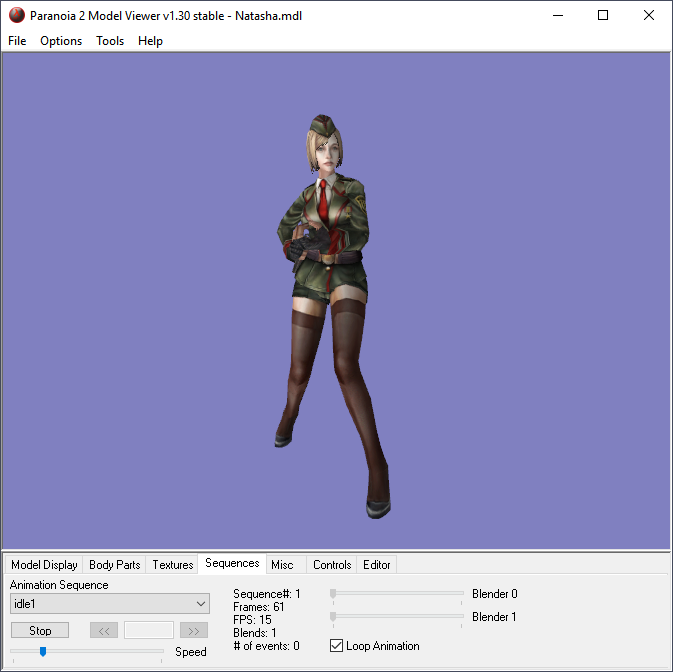Maximize the Model Viewer window
Viewport: 673px width, 672px height.
click(x=603, y=15)
